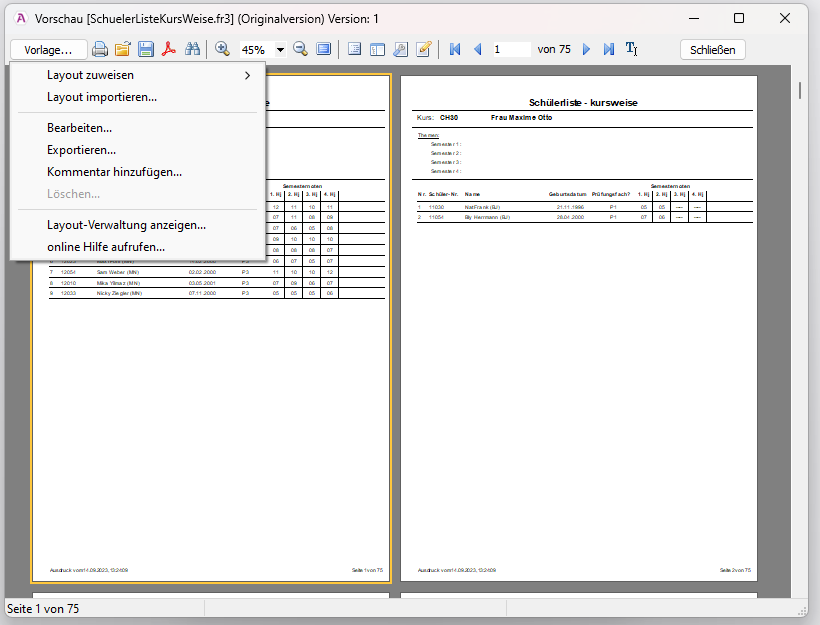Image resolution: width=820 pixels, height=625 pixels.
Task: Click the 'Semesternoten' heading on page 2
Action: (x=670, y=186)
